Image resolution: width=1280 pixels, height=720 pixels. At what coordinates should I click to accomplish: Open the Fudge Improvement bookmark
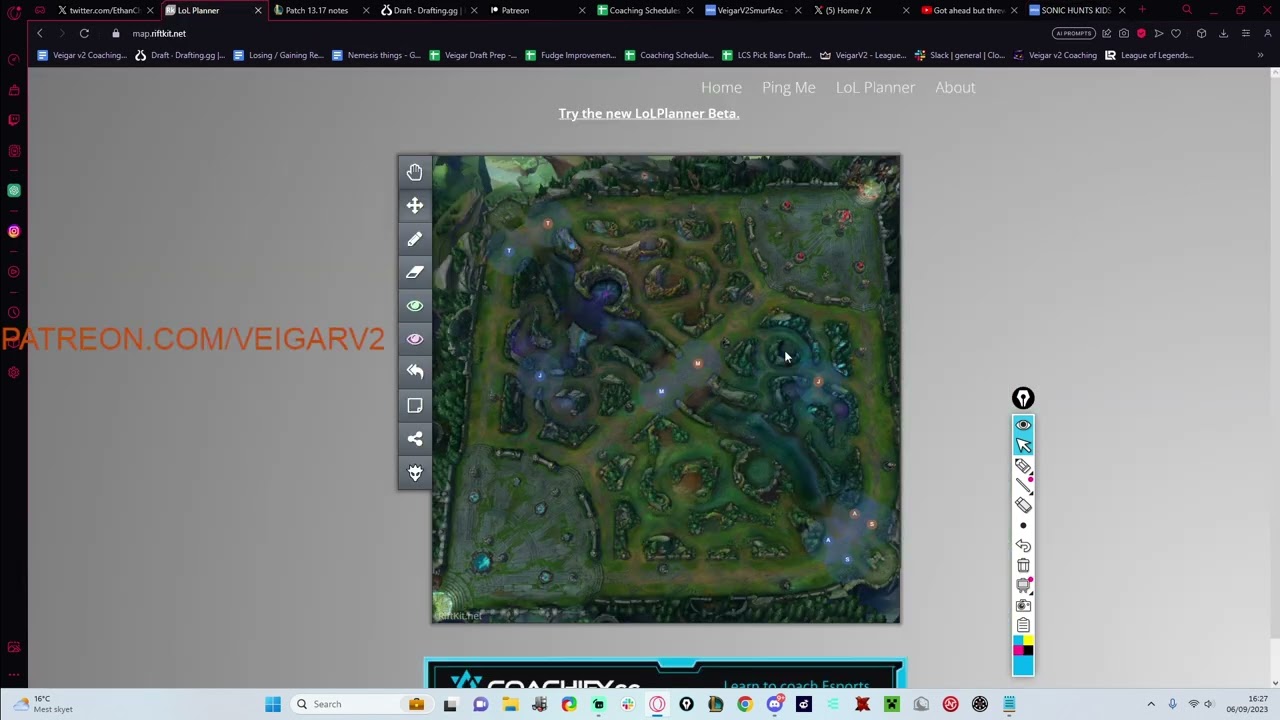(x=570, y=55)
